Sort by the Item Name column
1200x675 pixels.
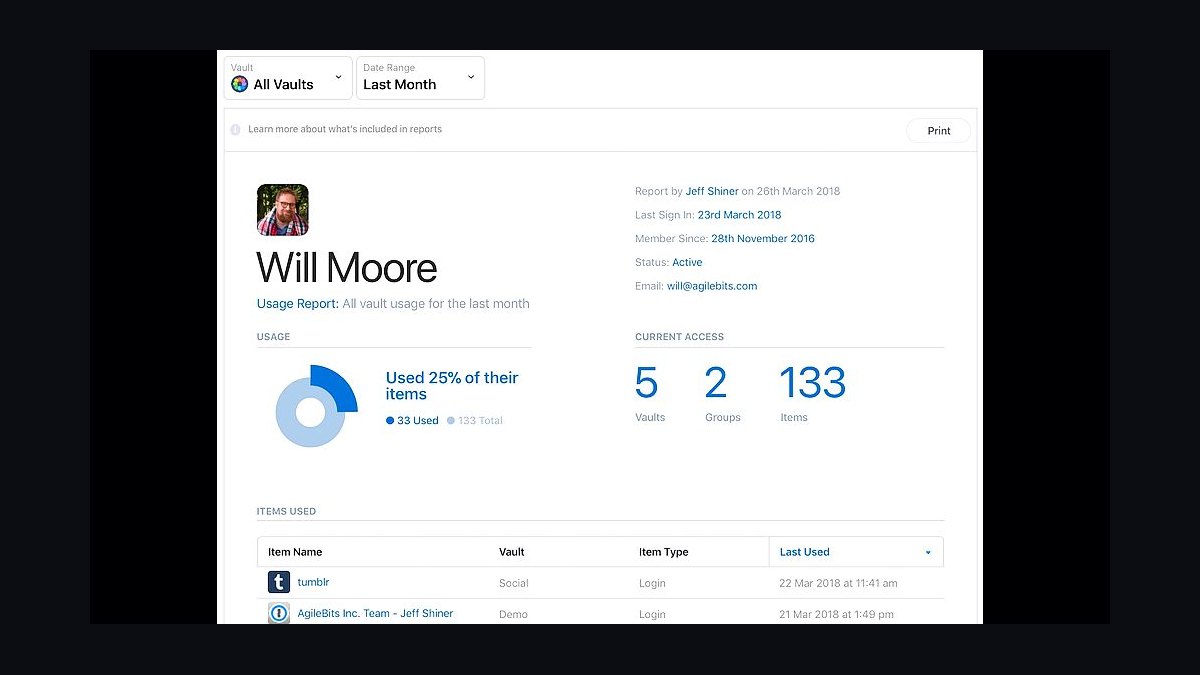point(295,552)
